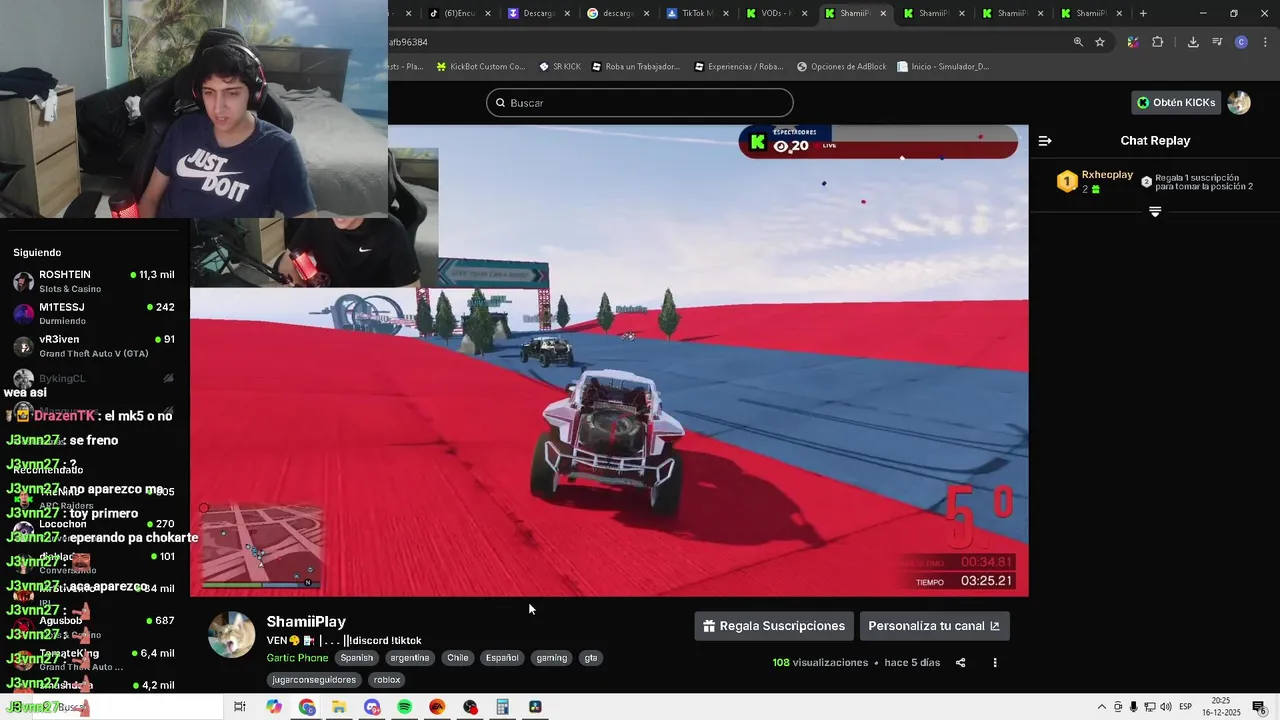Open the notification center icon

coord(1259,707)
